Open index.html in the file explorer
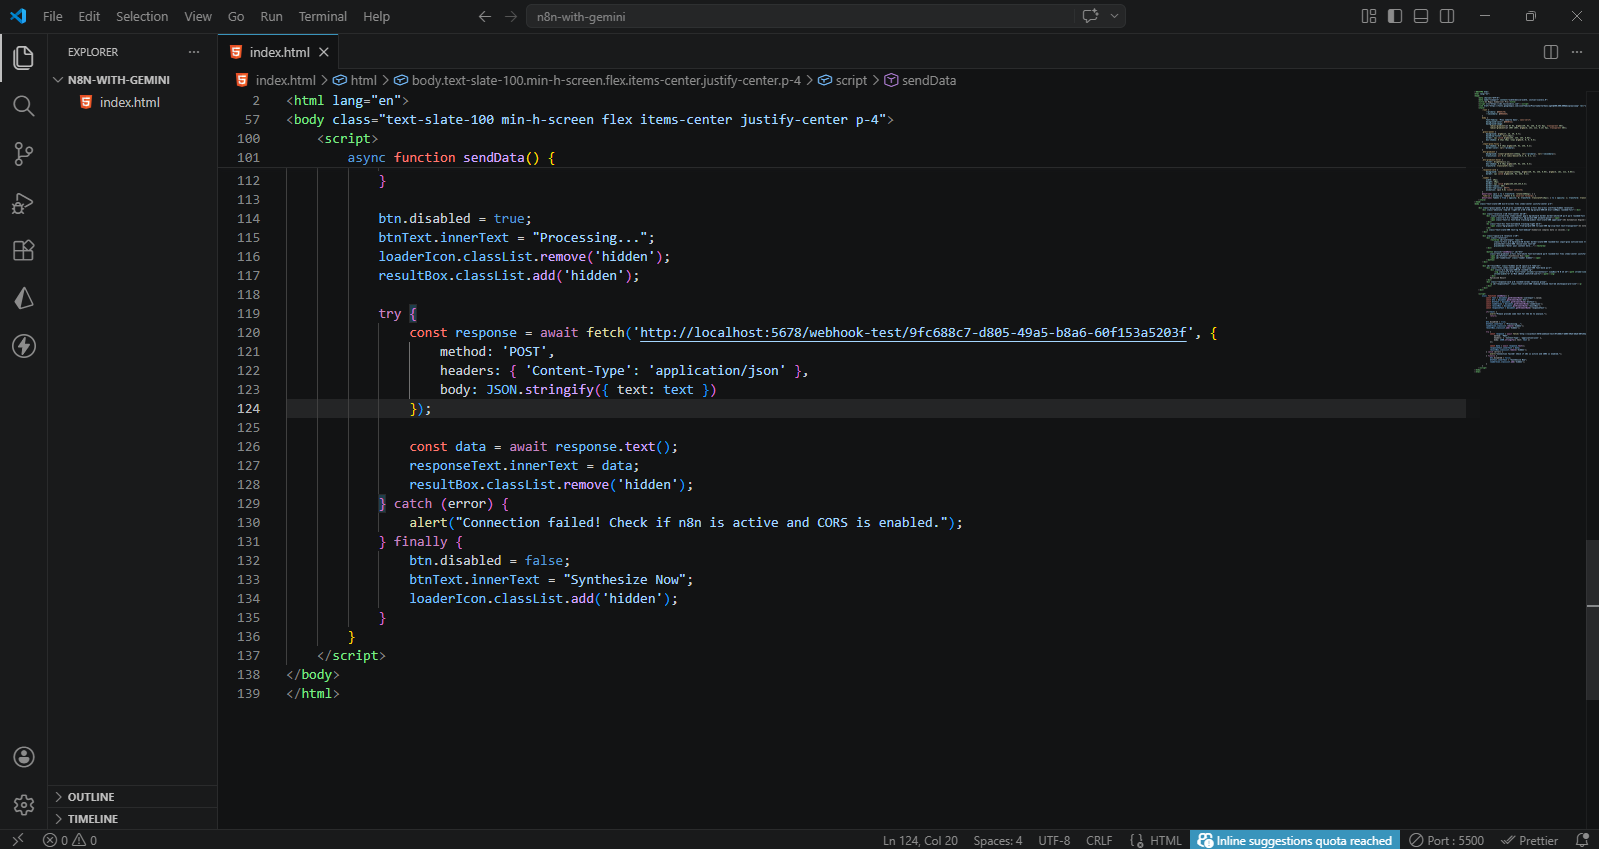This screenshot has width=1599, height=849. coord(130,102)
